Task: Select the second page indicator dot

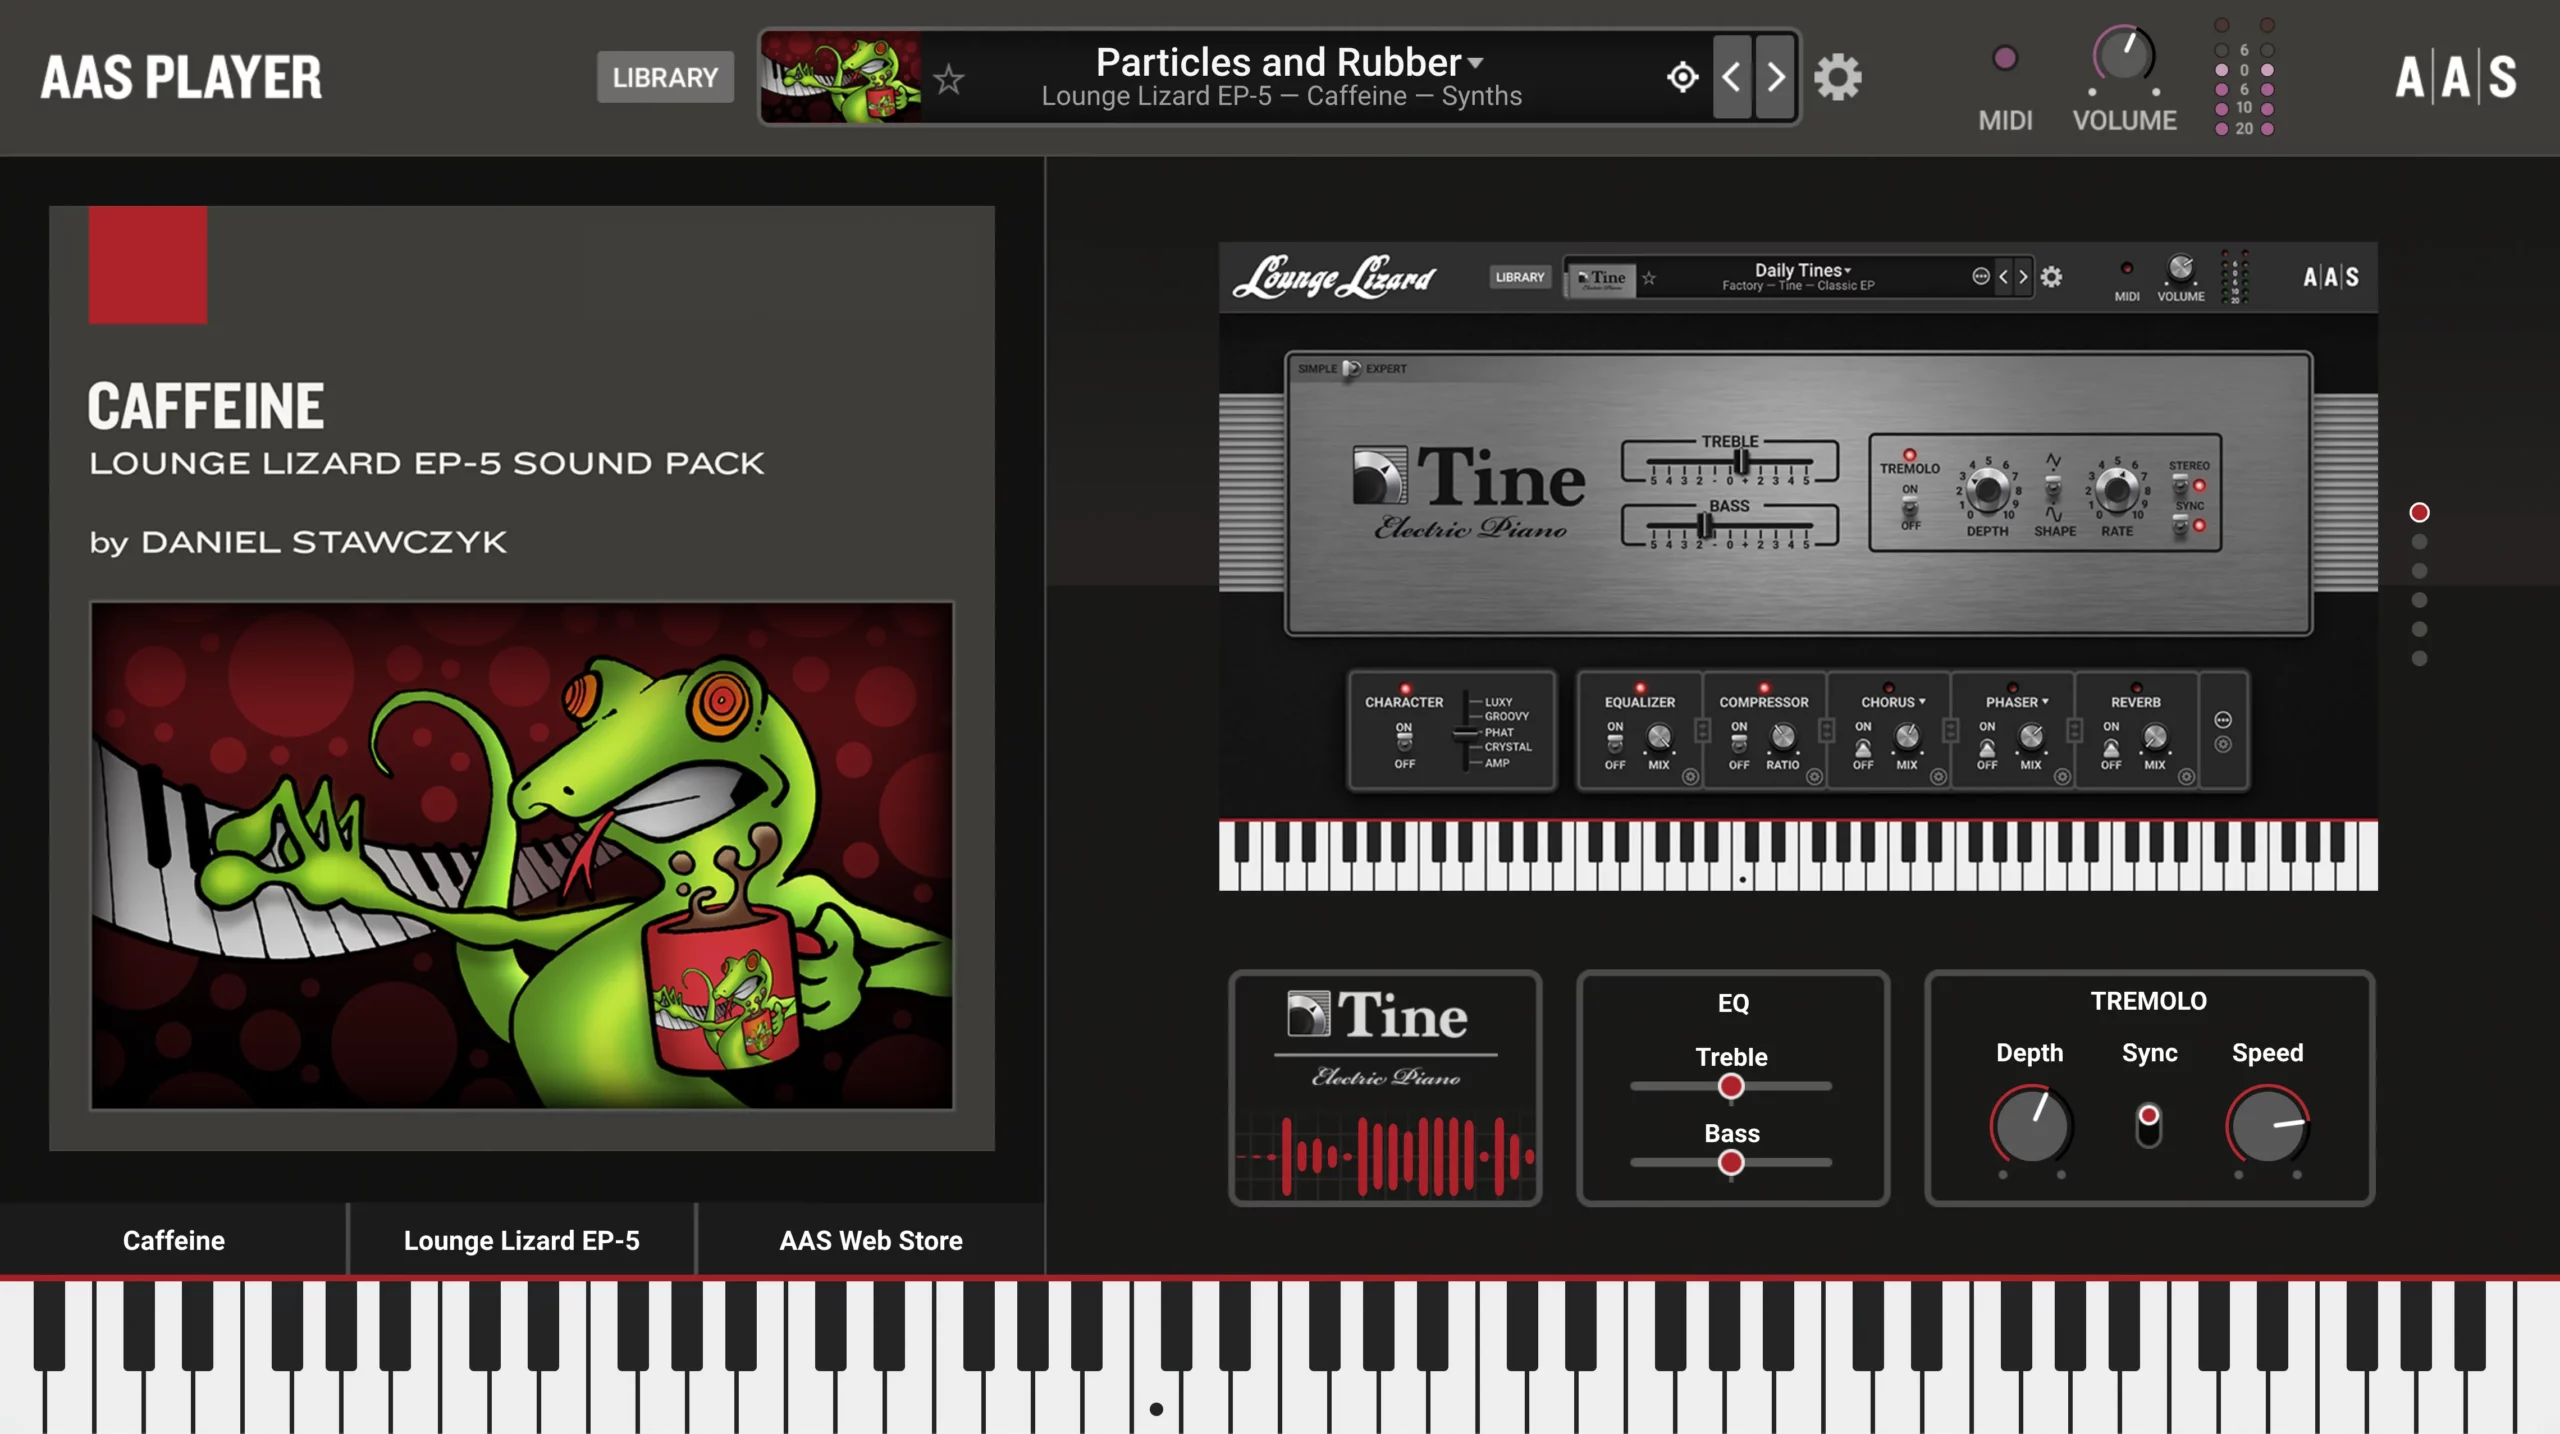Action: (x=2419, y=542)
